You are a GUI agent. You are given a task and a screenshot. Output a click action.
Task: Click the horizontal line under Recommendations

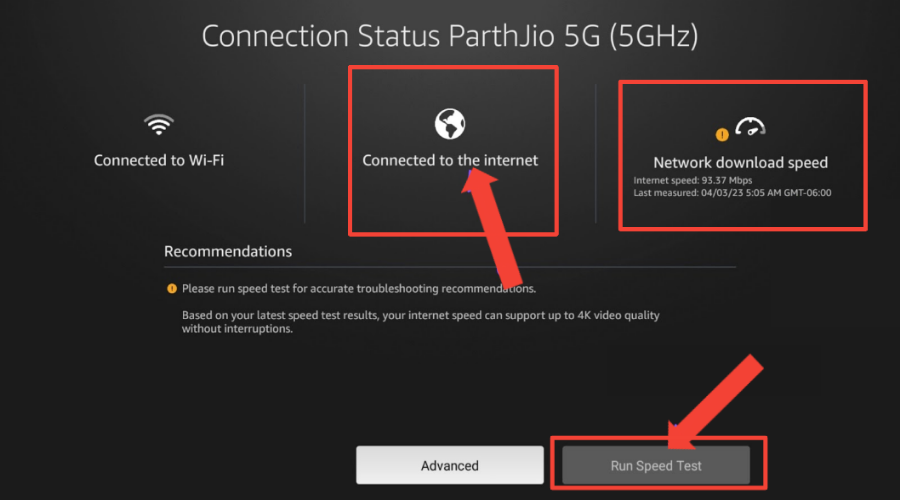(x=450, y=267)
